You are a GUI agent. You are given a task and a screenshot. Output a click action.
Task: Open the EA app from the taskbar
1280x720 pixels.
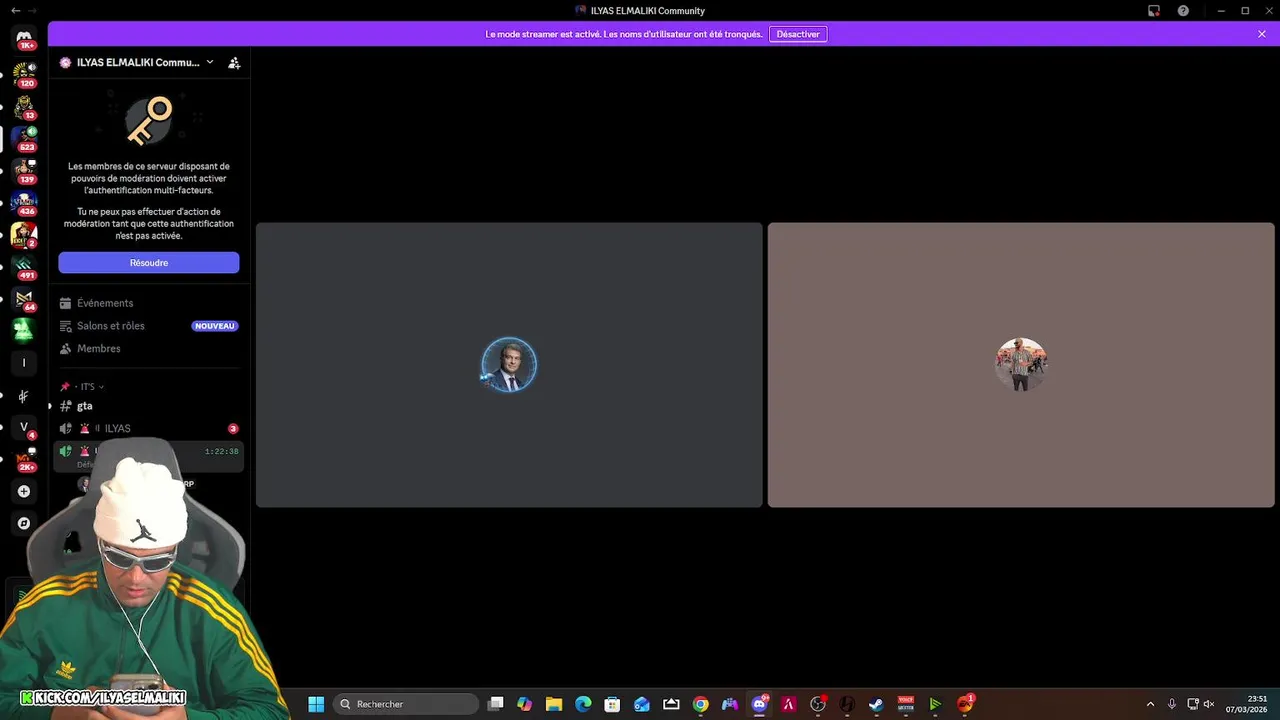point(964,704)
